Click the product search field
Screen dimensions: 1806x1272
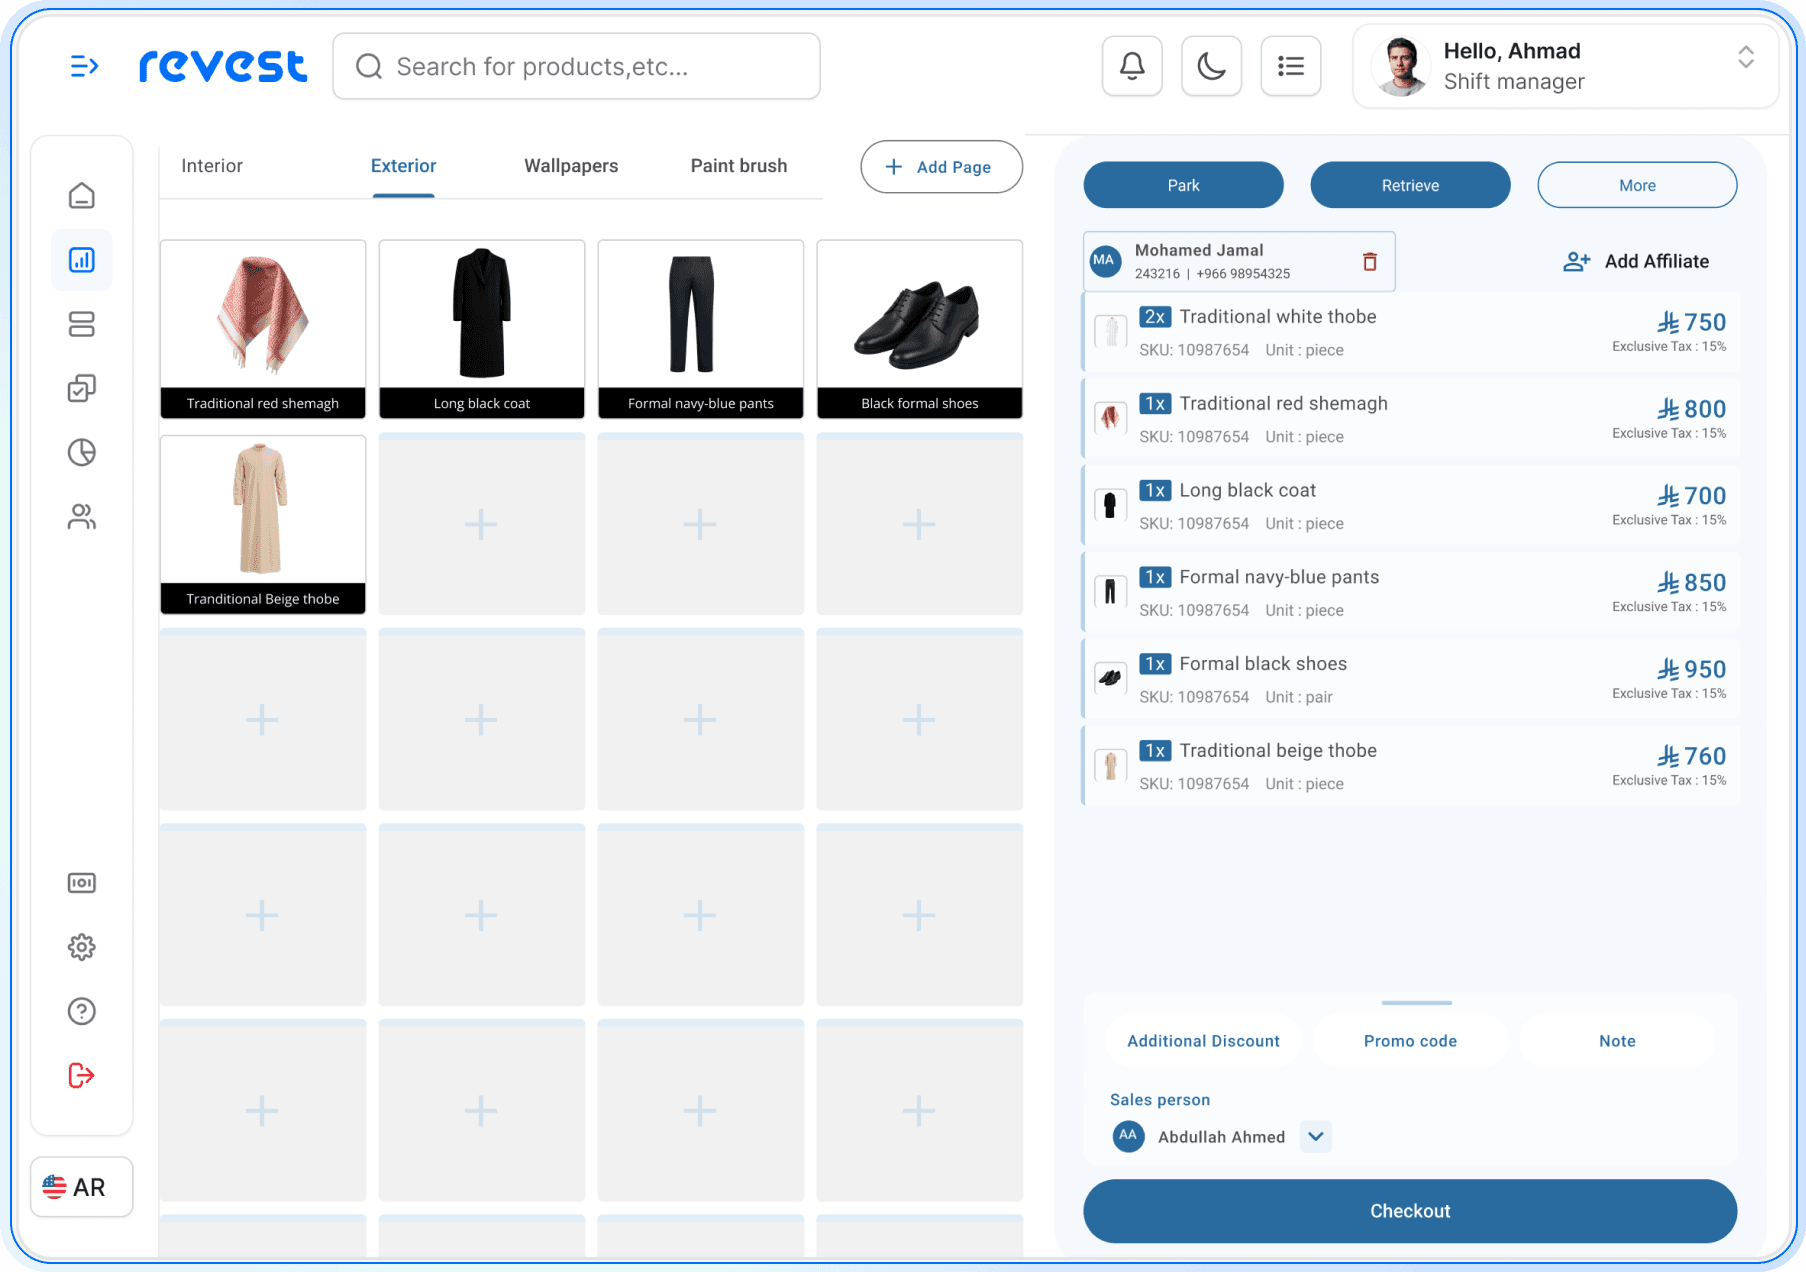577,66
